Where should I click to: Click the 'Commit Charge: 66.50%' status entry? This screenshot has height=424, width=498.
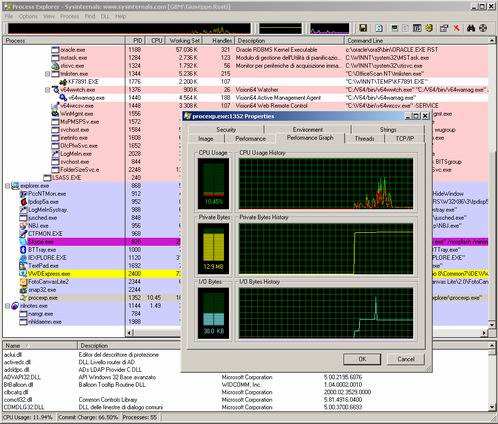(x=88, y=417)
